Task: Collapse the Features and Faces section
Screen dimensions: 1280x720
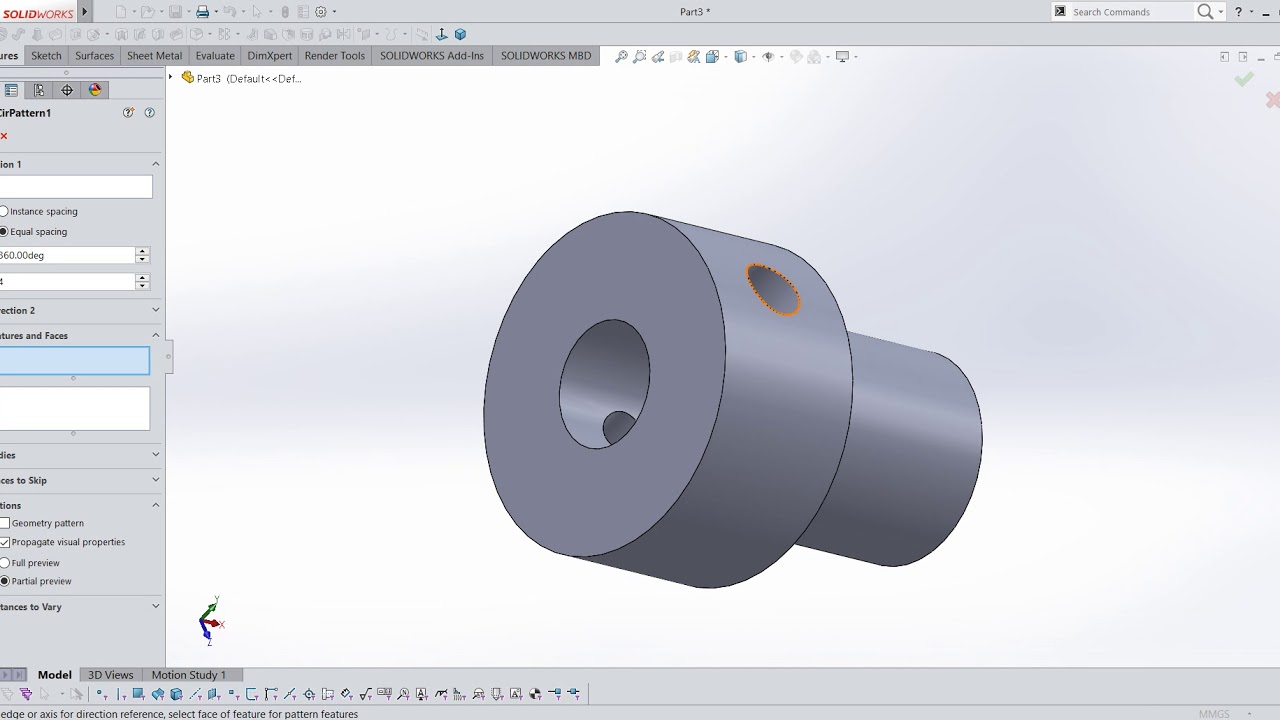Action: (155, 336)
